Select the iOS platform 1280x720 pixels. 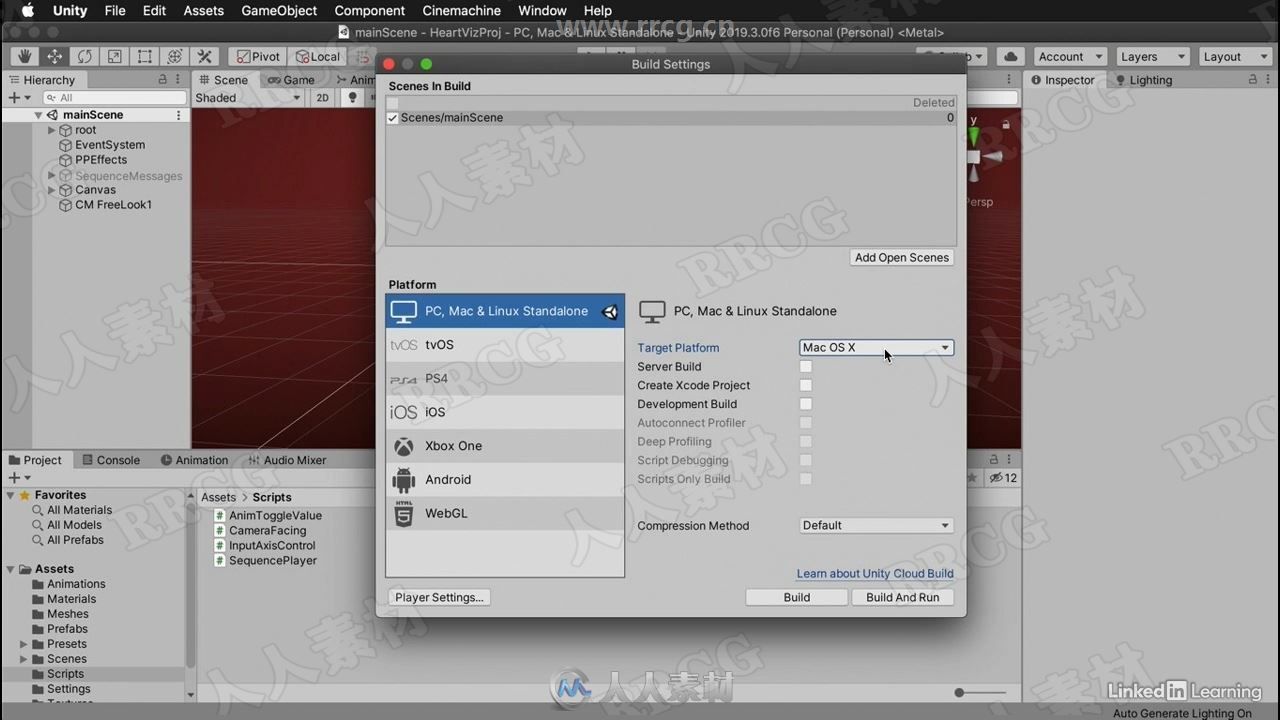coord(505,412)
